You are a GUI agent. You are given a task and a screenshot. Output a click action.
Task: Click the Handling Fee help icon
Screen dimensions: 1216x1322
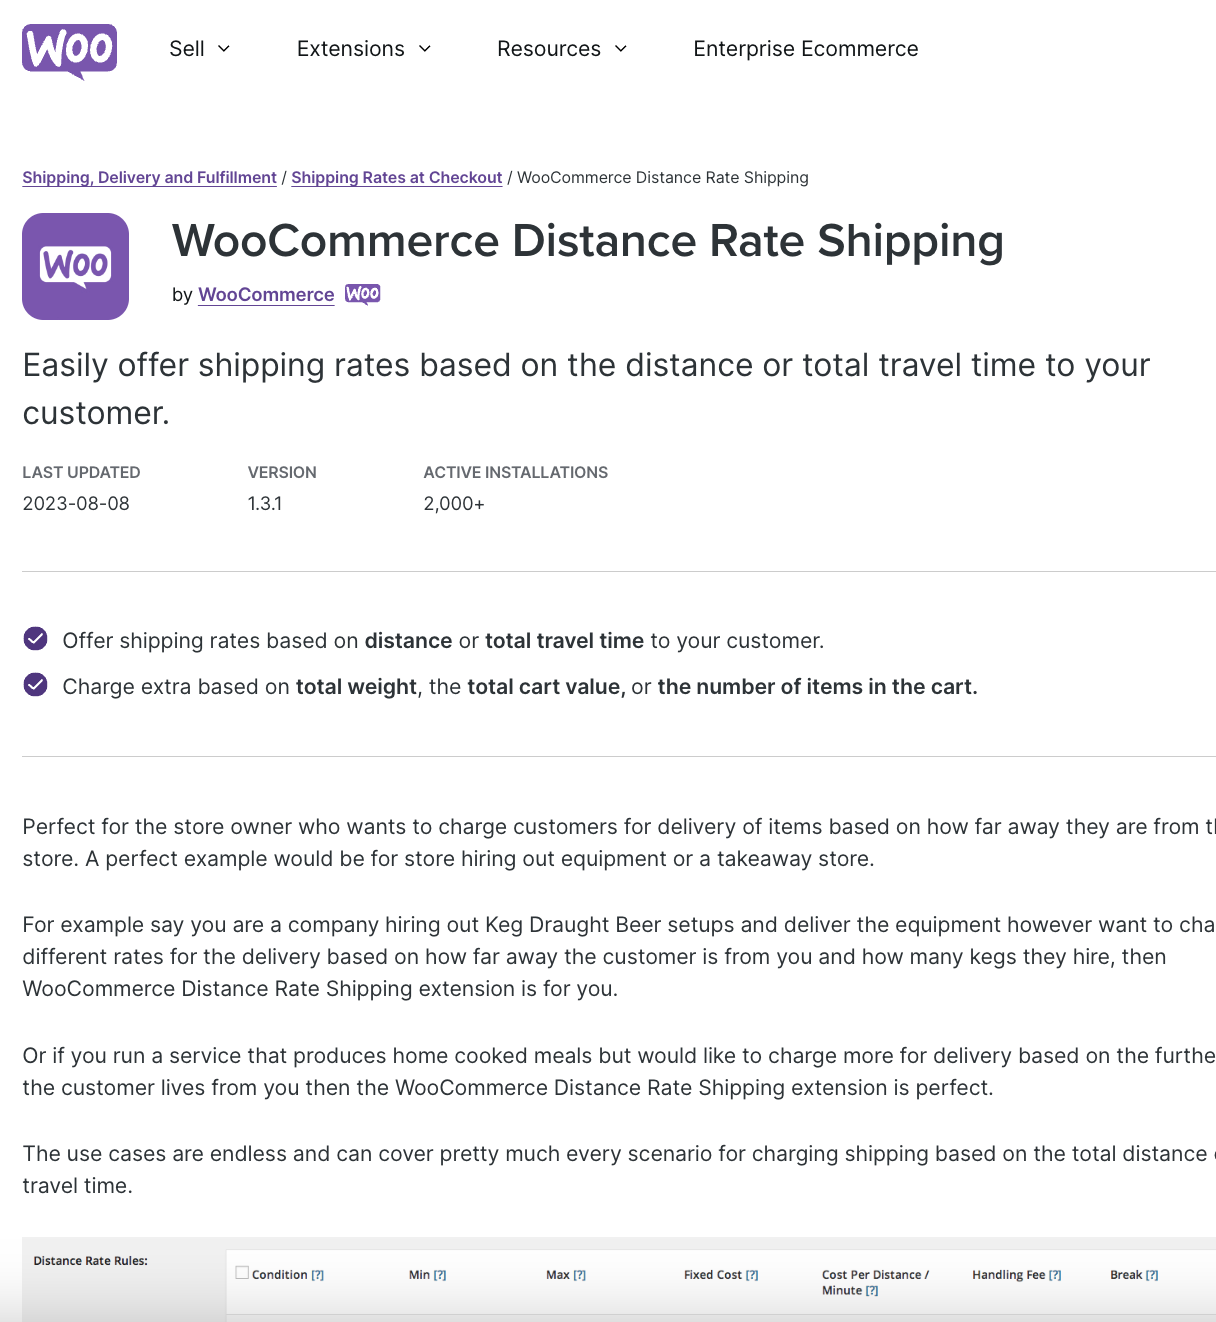1056,1274
